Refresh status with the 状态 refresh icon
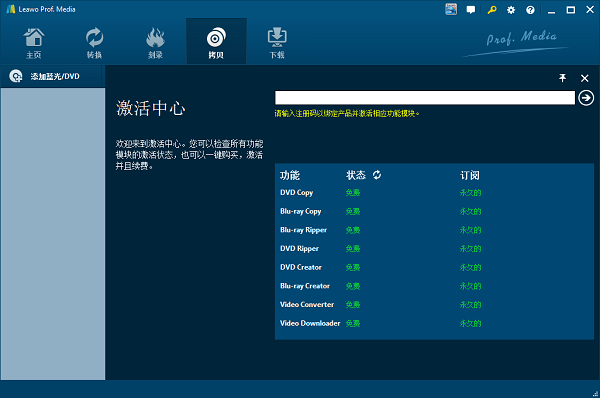 click(x=377, y=175)
